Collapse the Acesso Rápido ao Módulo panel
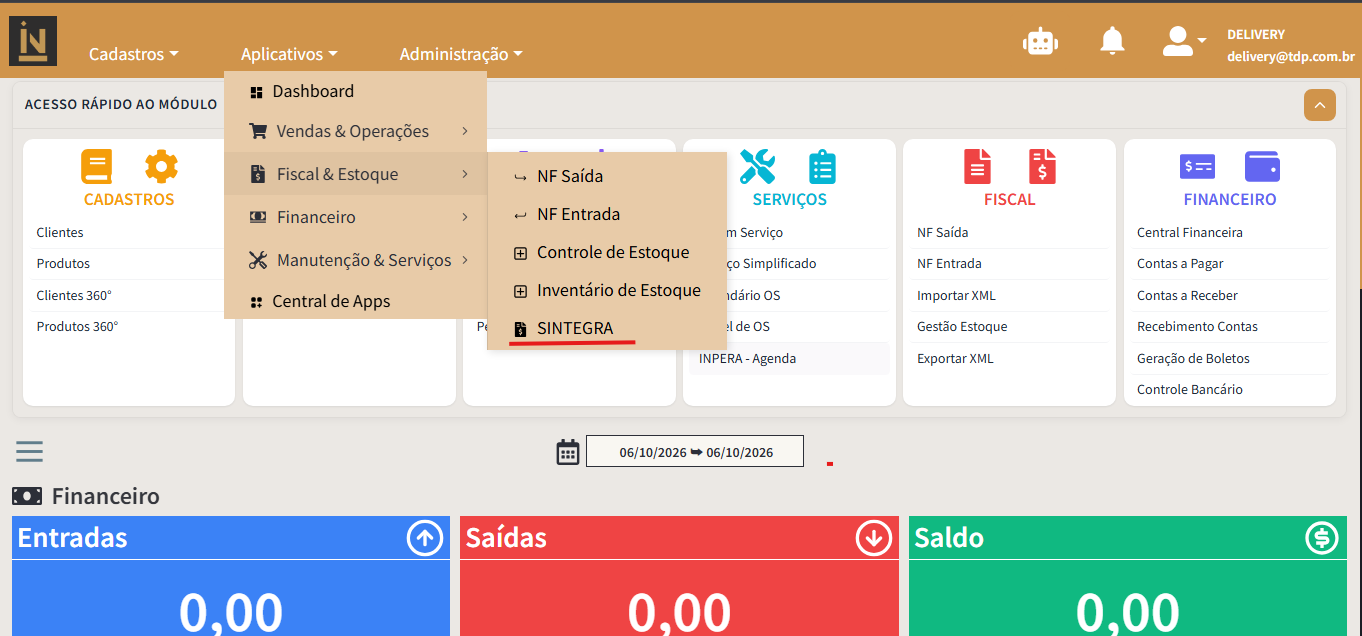The height and width of the screenshot is (636, 1362). click(1320, 105)
